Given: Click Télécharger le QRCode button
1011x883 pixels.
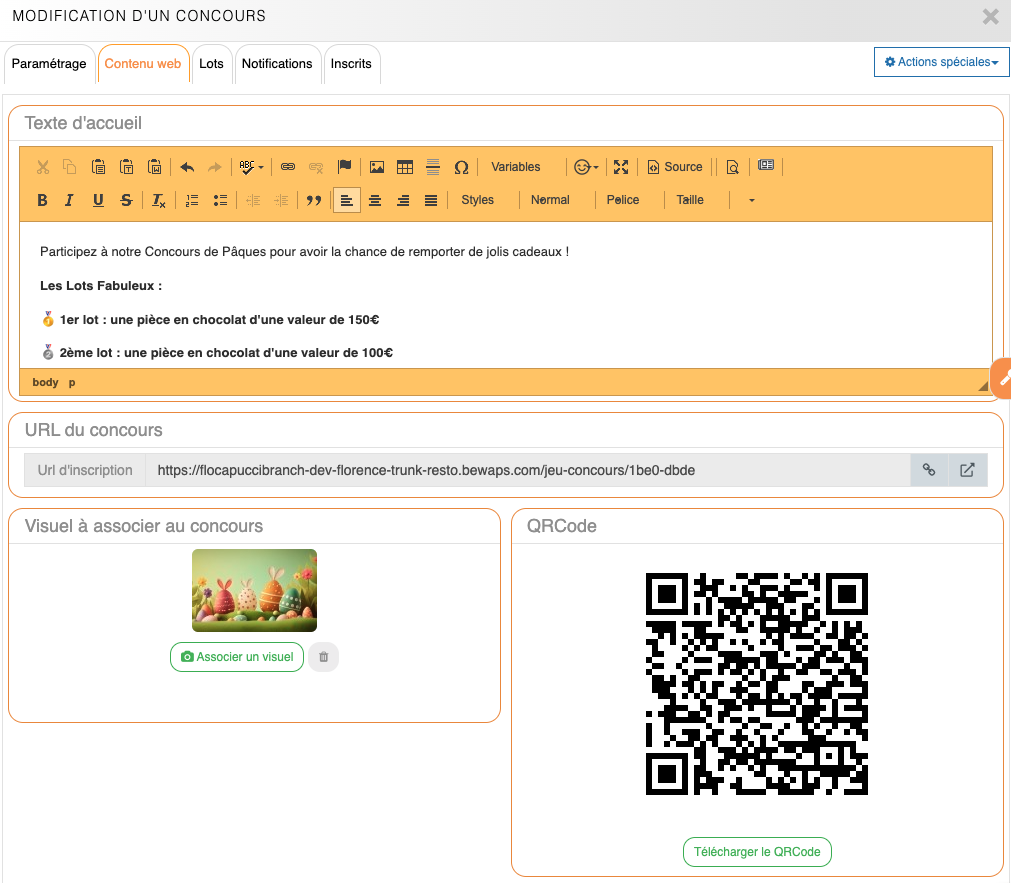Looking at the screenshot, I should pos(757,852).
